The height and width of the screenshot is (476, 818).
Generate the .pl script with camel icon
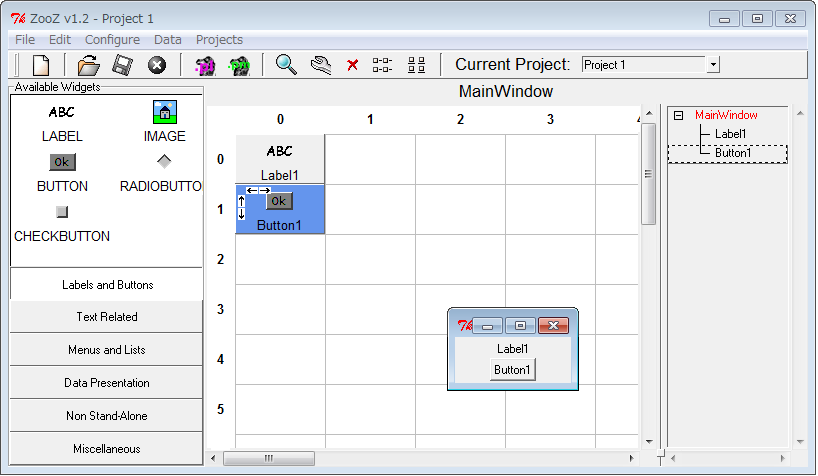click(x=204, y=66)
